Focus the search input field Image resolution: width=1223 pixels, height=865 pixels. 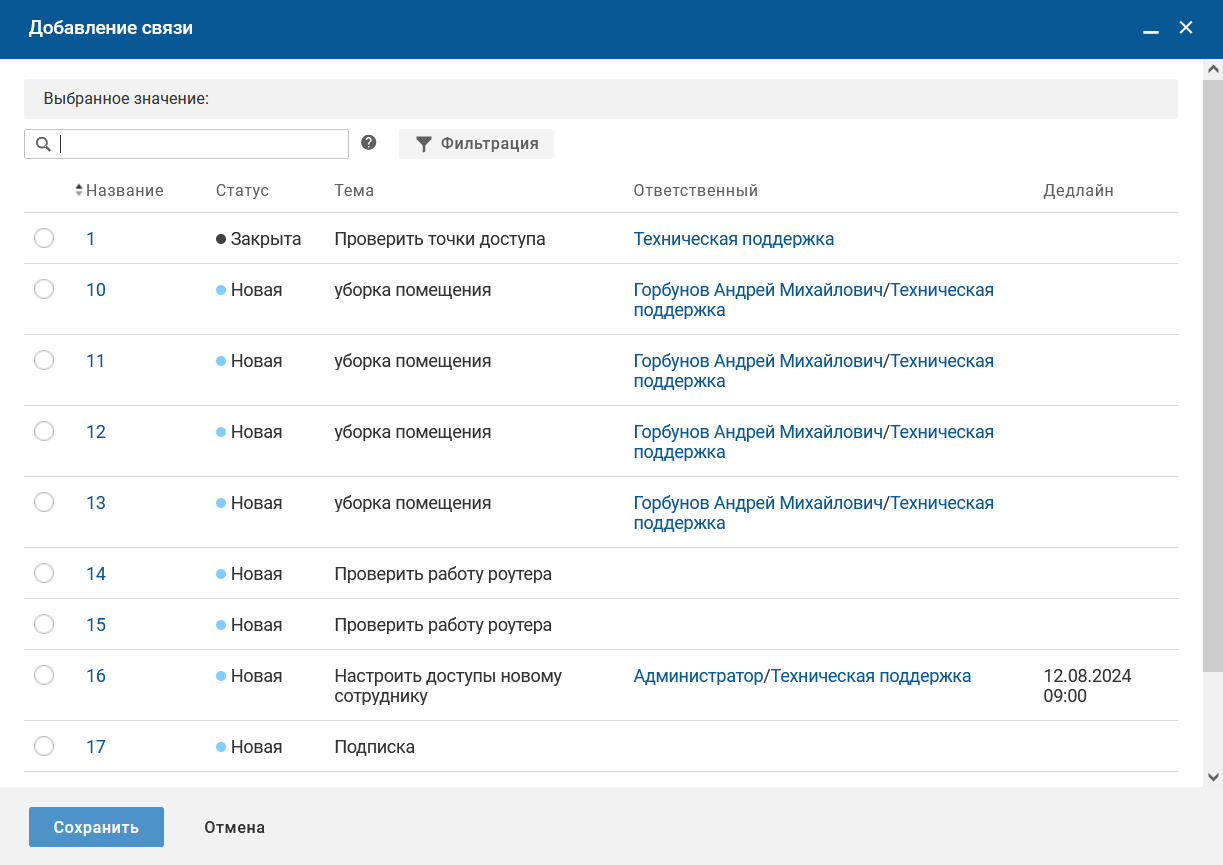click(200, 144)
